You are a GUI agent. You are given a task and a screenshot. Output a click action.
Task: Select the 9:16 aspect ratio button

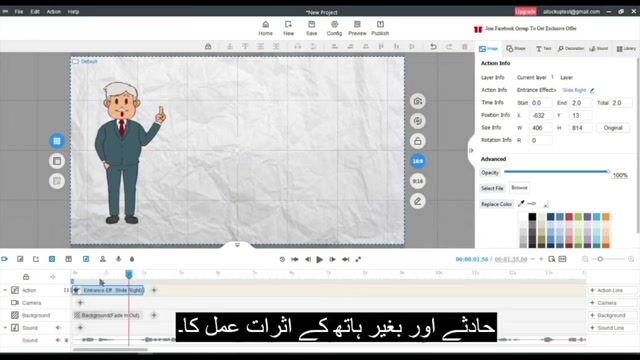tap(418, 181)
